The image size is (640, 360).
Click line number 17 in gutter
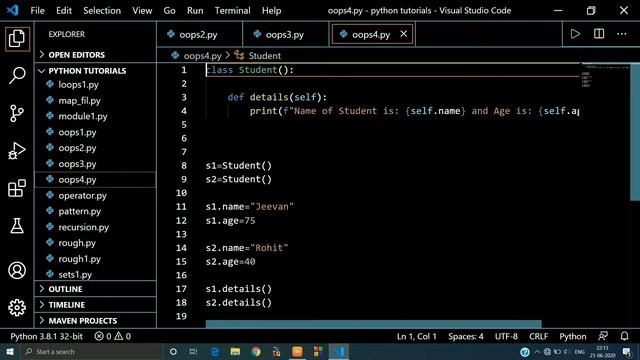point(181,289)
